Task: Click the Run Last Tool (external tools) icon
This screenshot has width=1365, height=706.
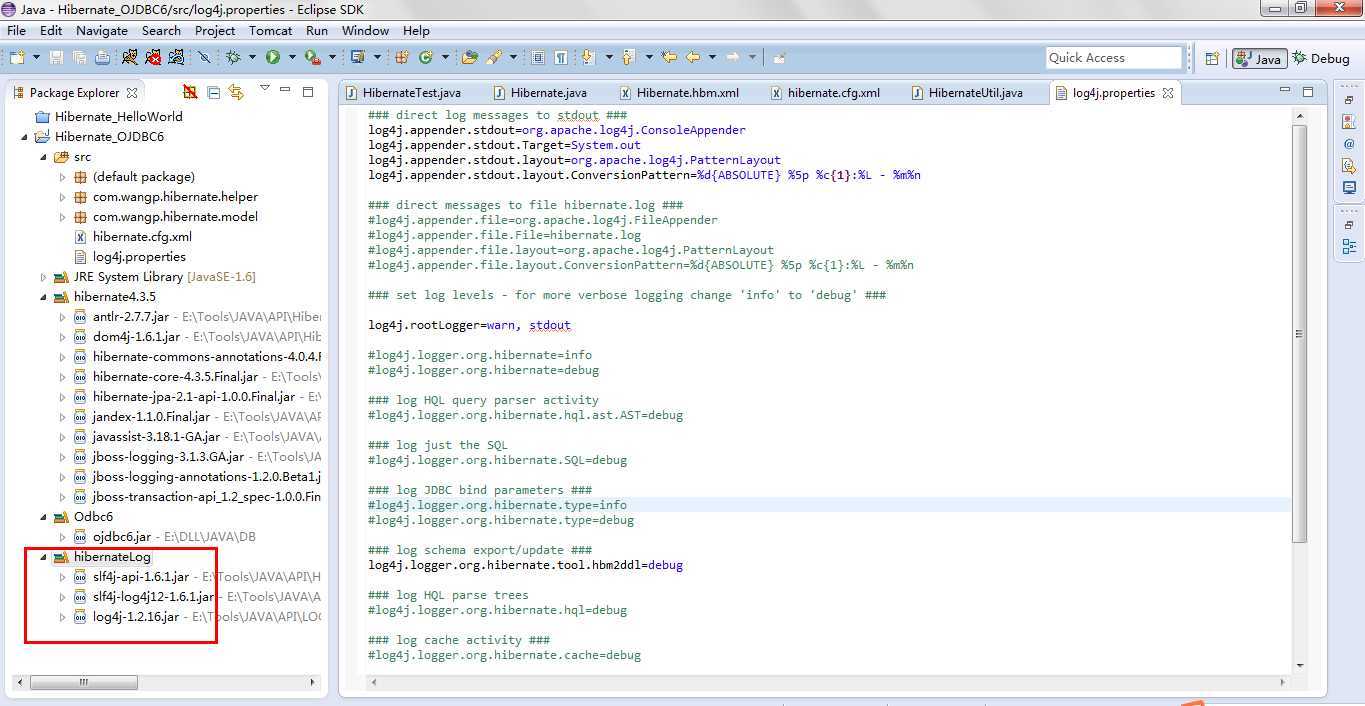Action: (313, 58)
